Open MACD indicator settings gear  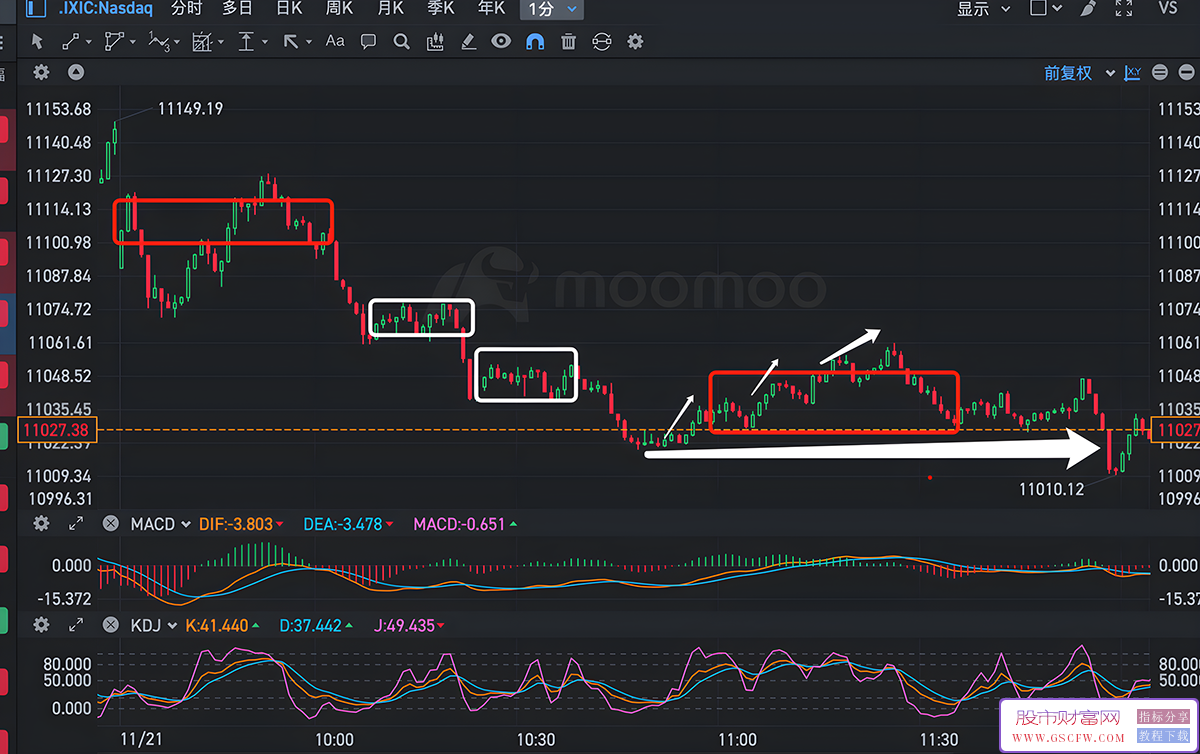click(41, 523)
